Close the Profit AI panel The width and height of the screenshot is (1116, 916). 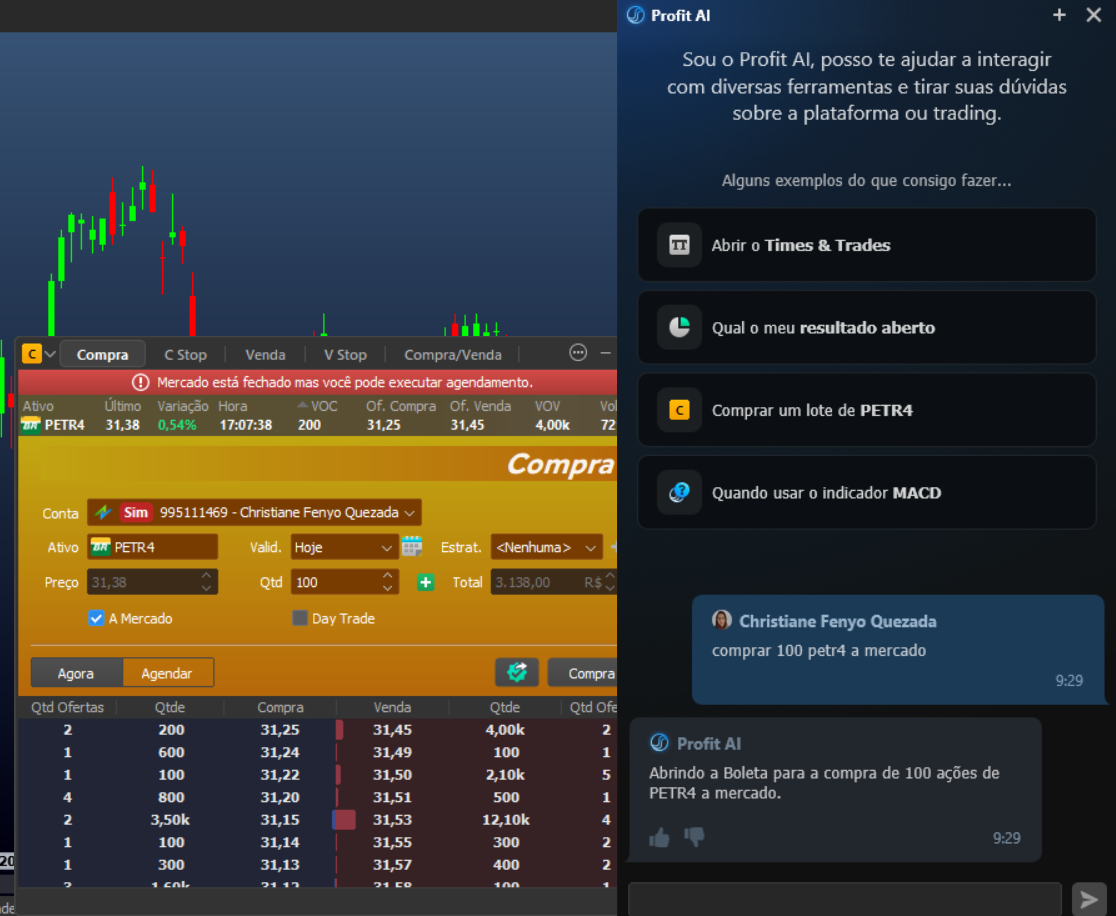click(1094, 15)
